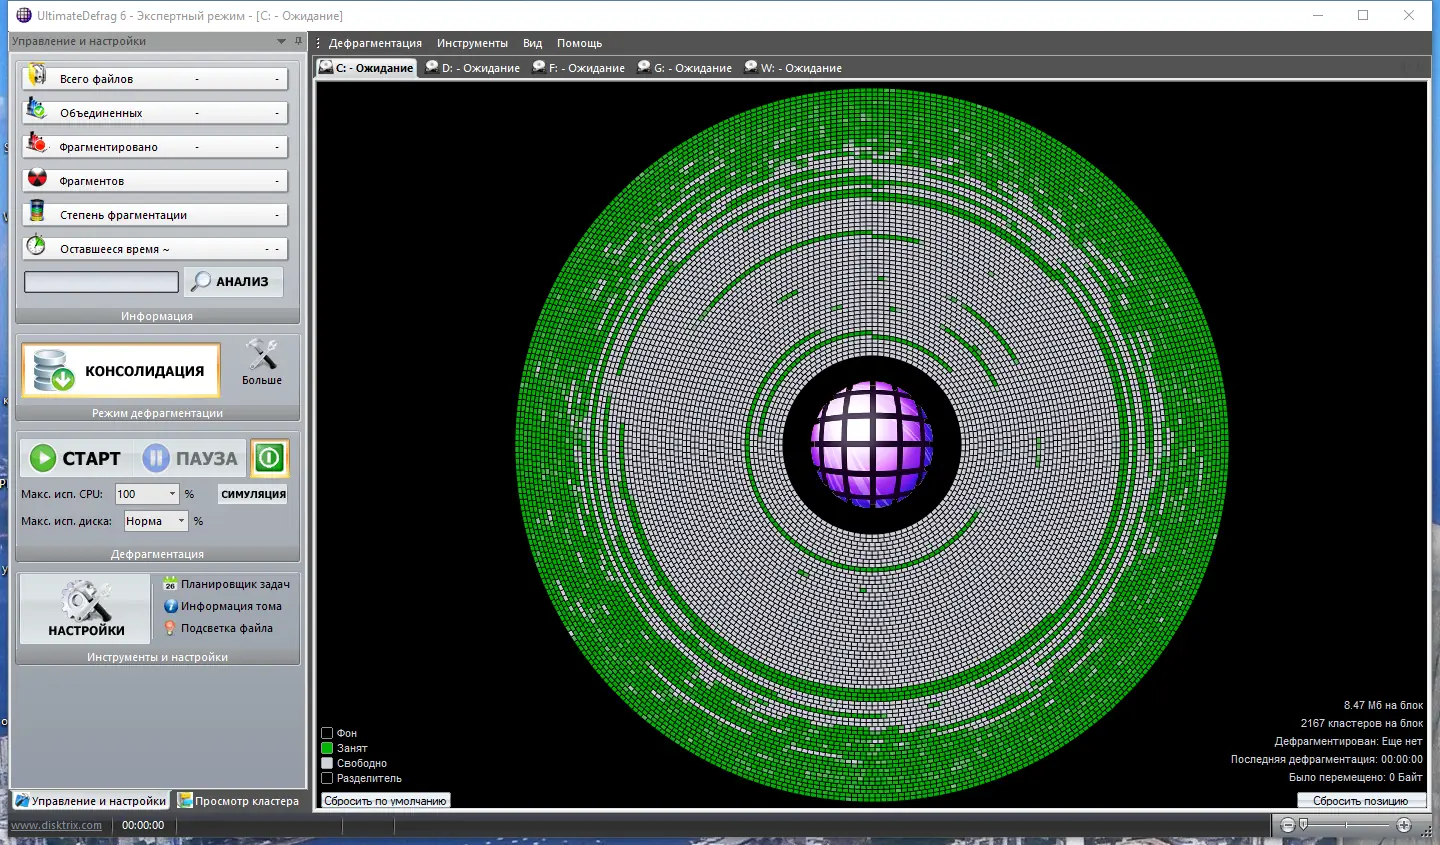1440x845 pixels.
Task: Toggle the Занят green legend box
Action: click(x=327, y=748)
